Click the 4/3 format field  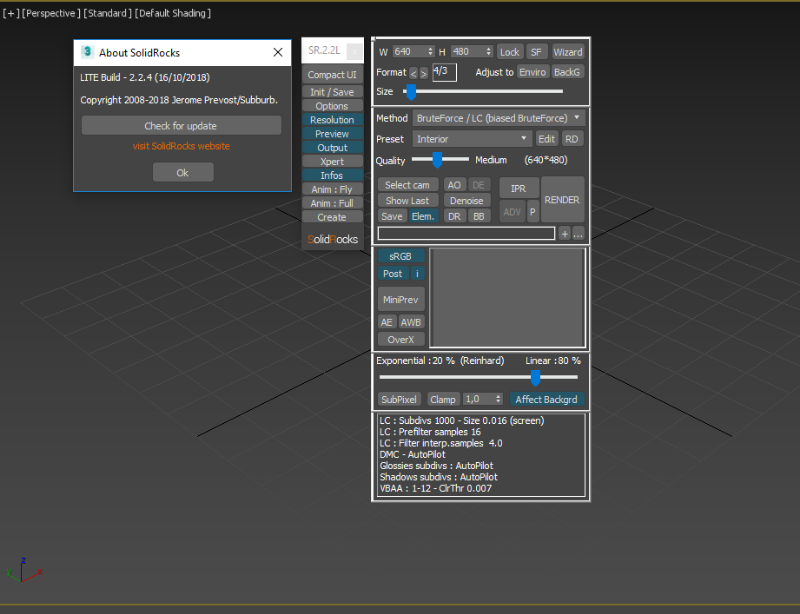click(x=444, y=72)
